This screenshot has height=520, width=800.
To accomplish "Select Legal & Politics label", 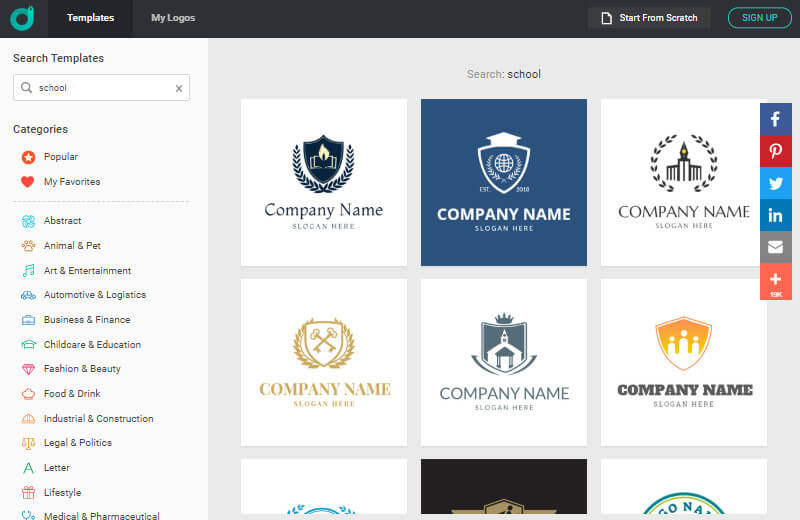I will [x=78, y=442].
